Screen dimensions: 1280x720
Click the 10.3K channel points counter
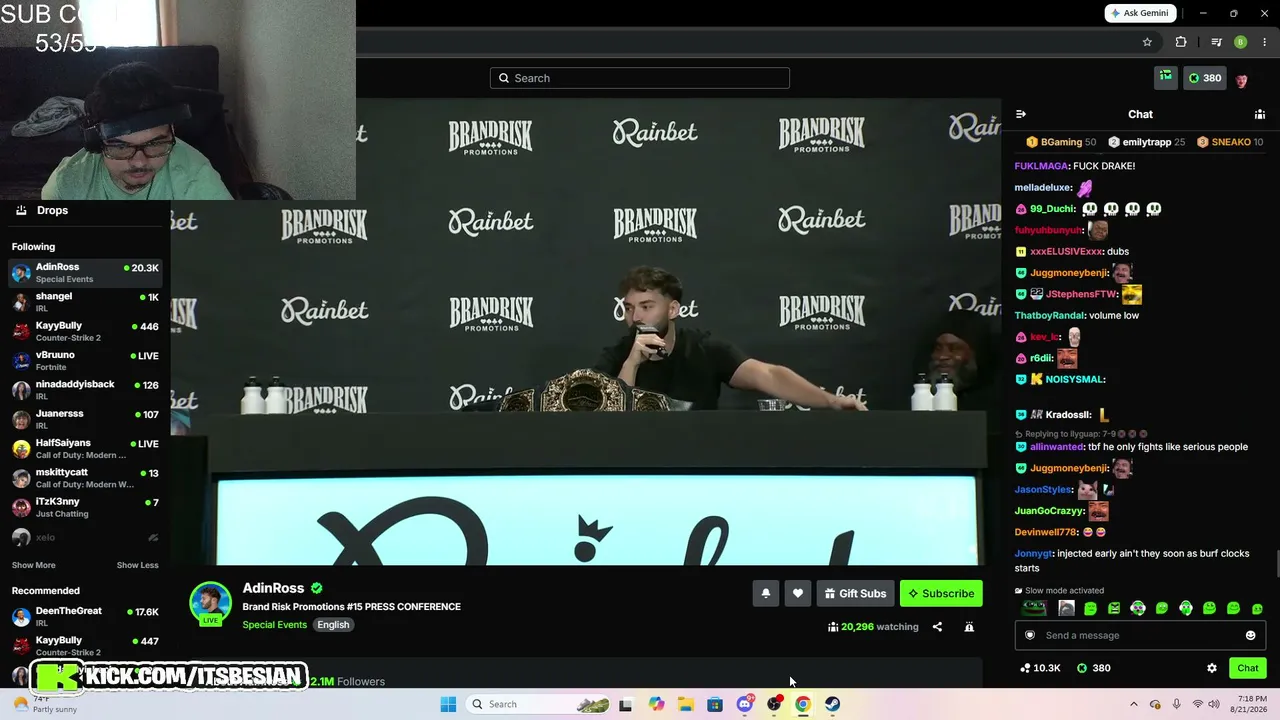point(1040,668)
